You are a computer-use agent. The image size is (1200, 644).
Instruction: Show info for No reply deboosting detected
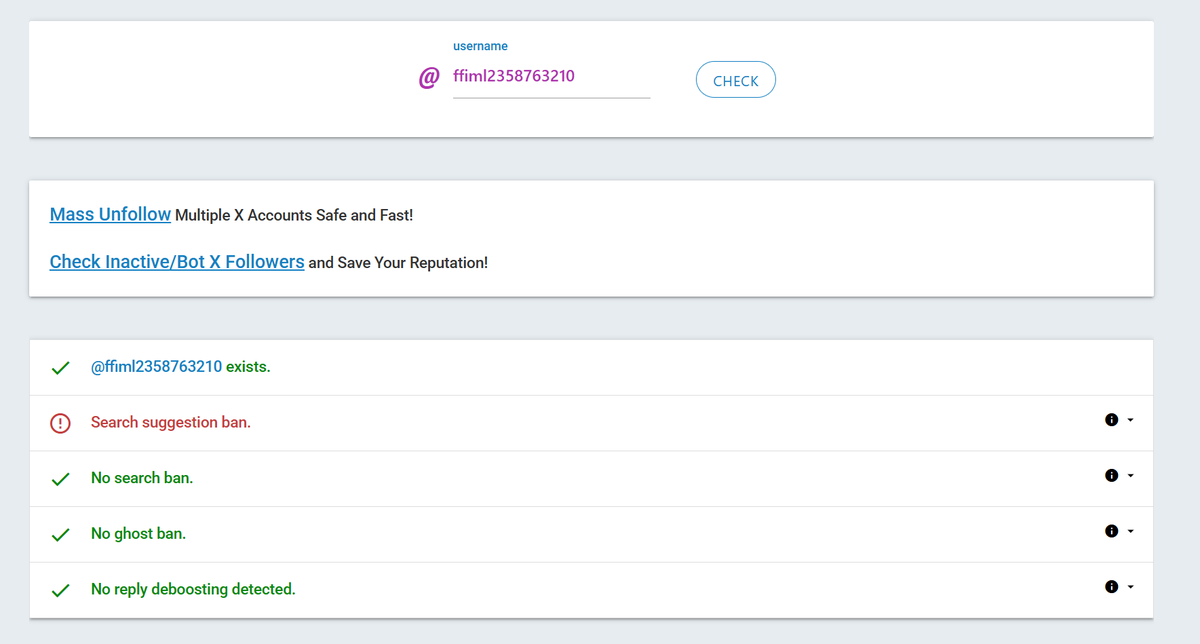coord(1111,588)
